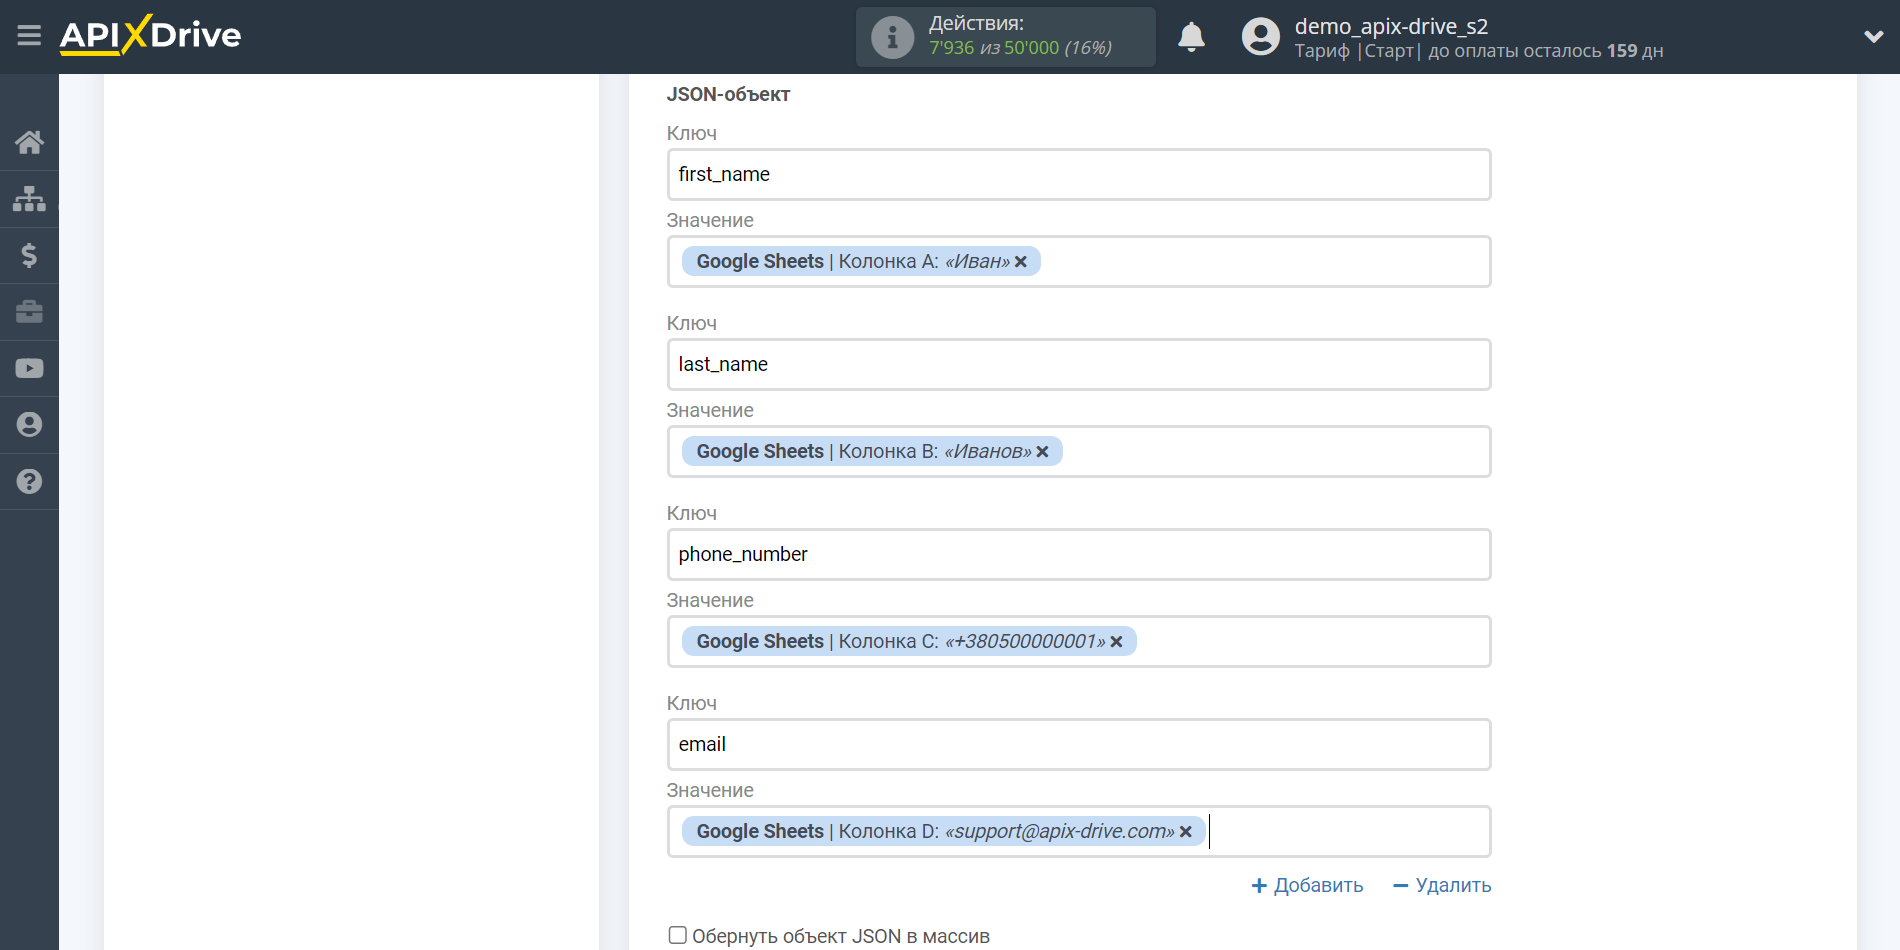The height and width of the screenshot is (950, 1900).
Task: Remove the Колонка A «Иван» tag
Action: coord(1021,262)
